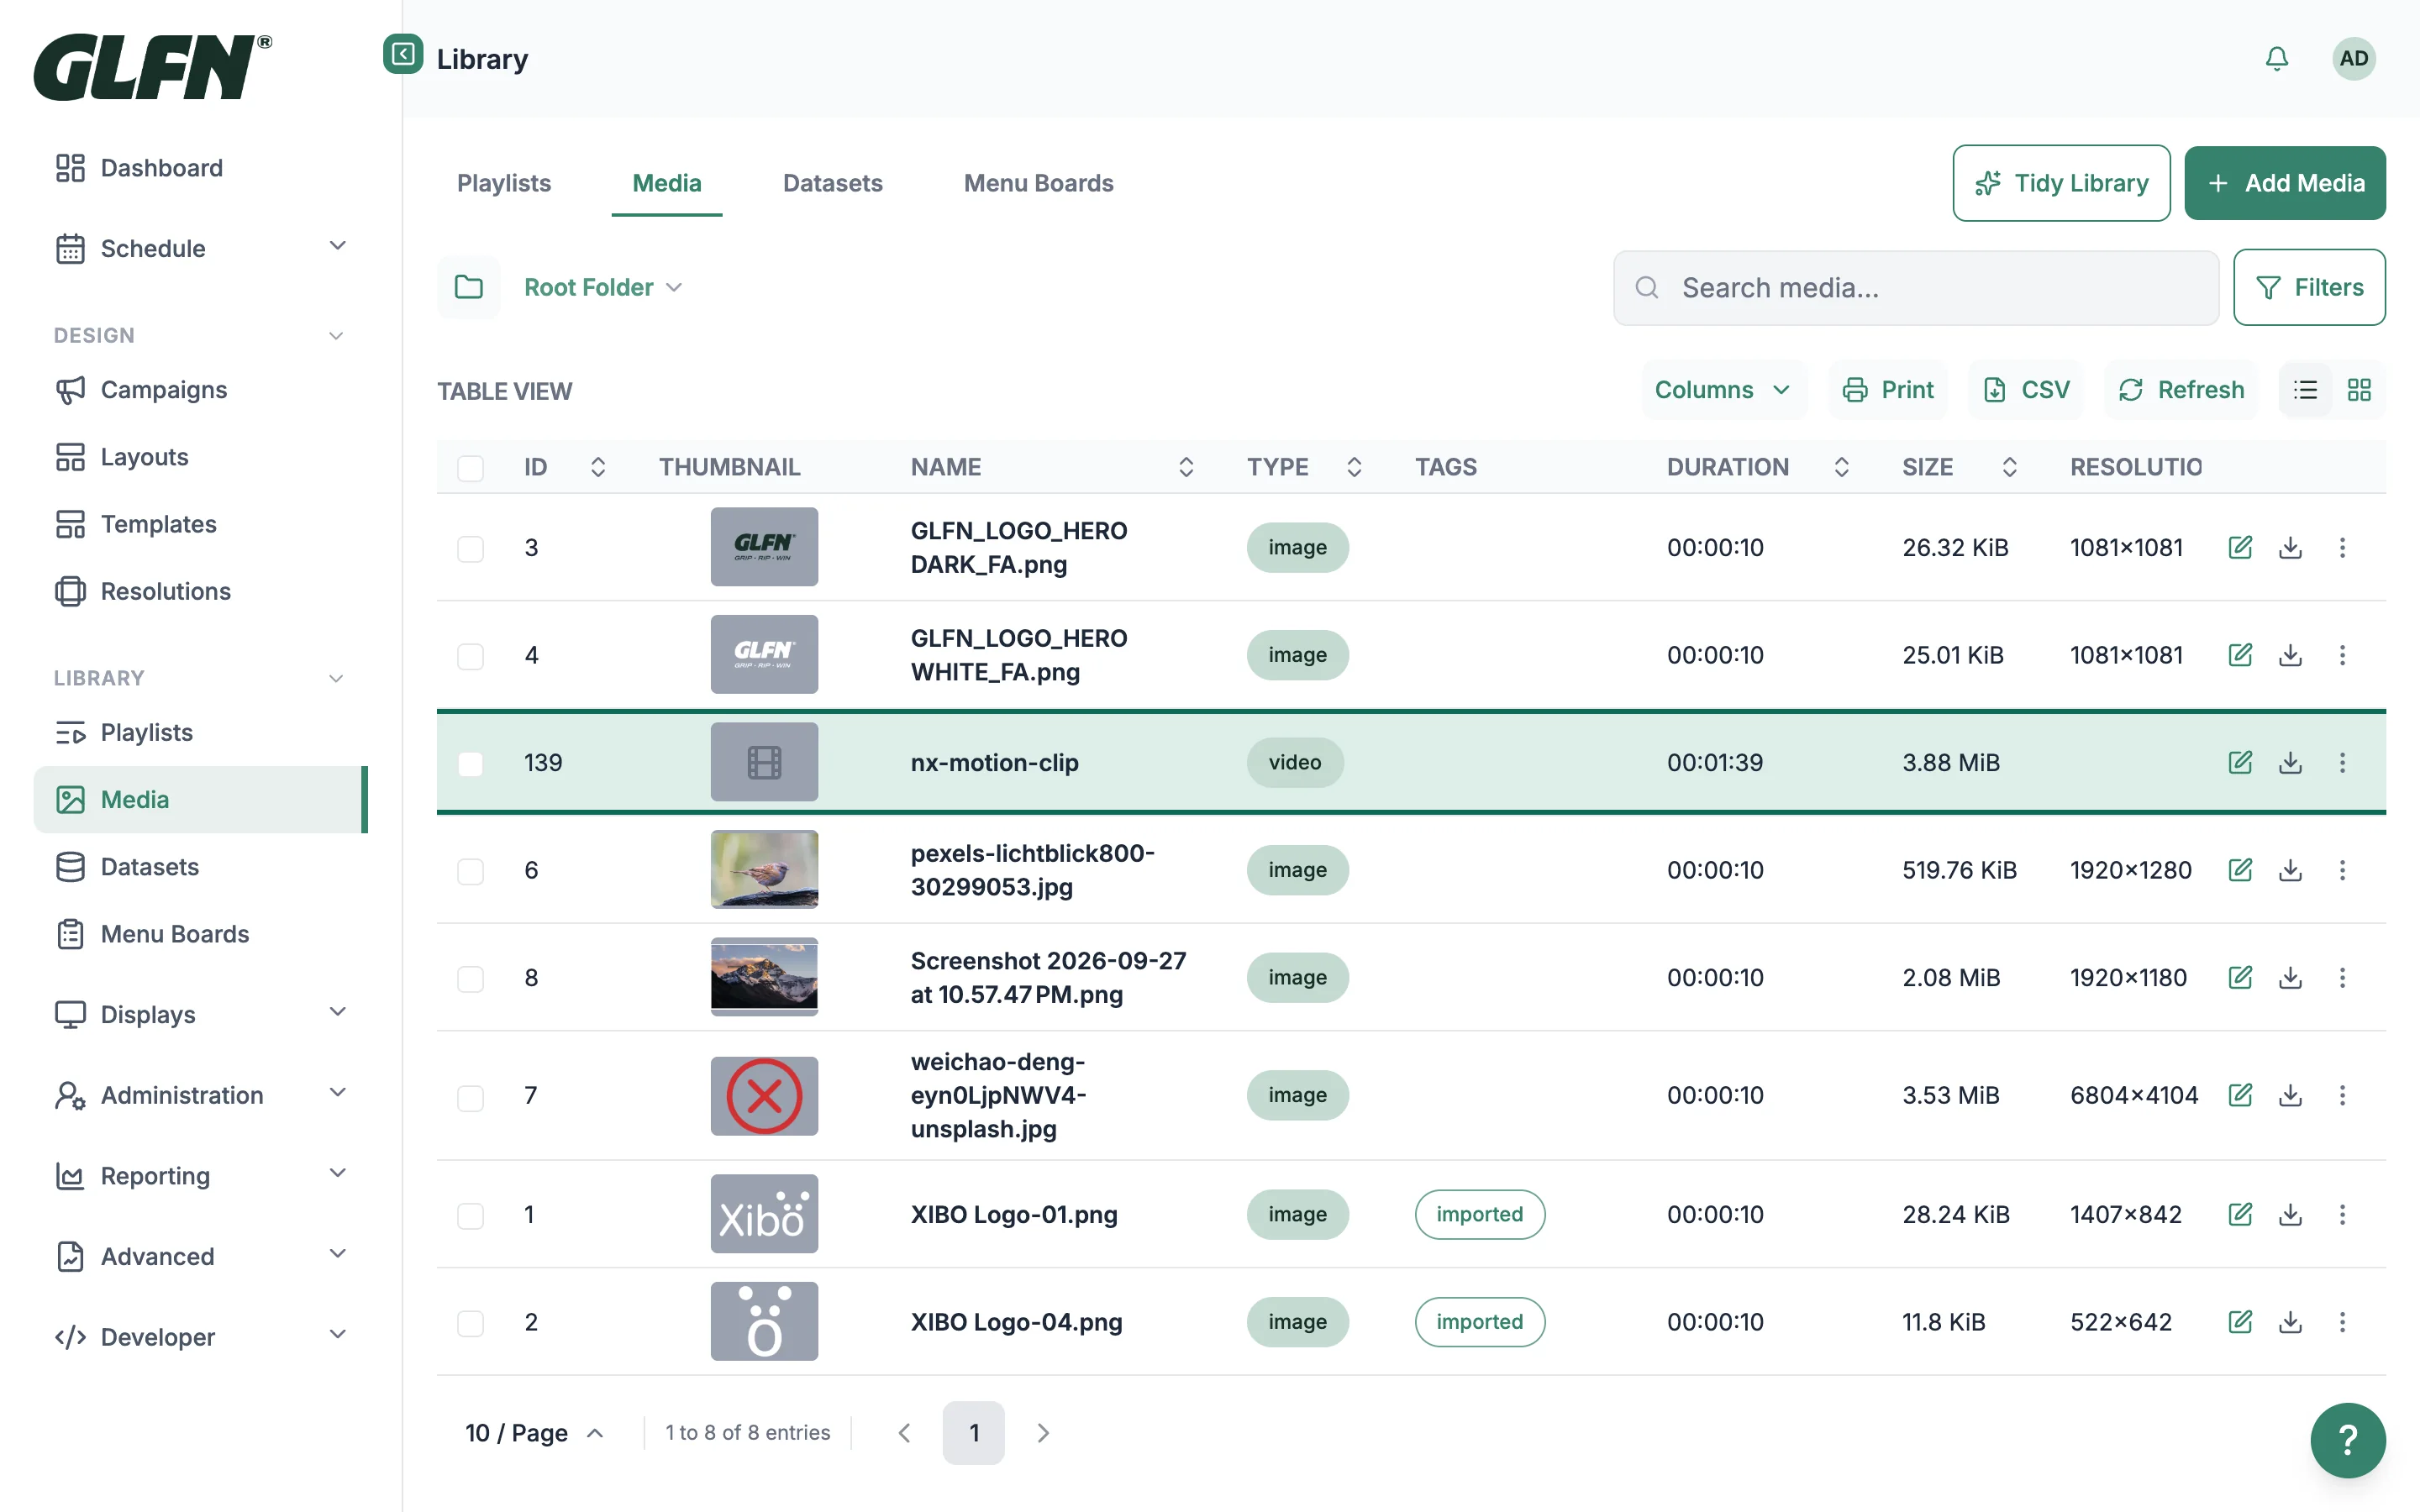Open more actions for GLFN_LOGO_HERO DARK_FA.png

[x=2342, y=547]
